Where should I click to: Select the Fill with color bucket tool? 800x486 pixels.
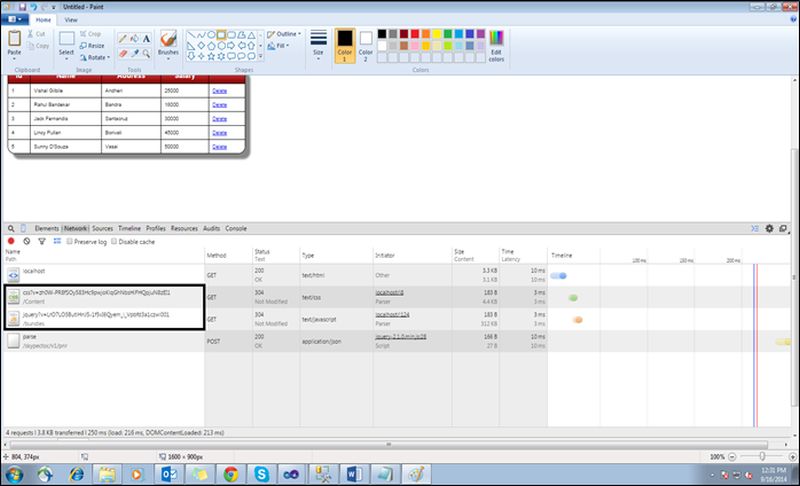[134, 39]
